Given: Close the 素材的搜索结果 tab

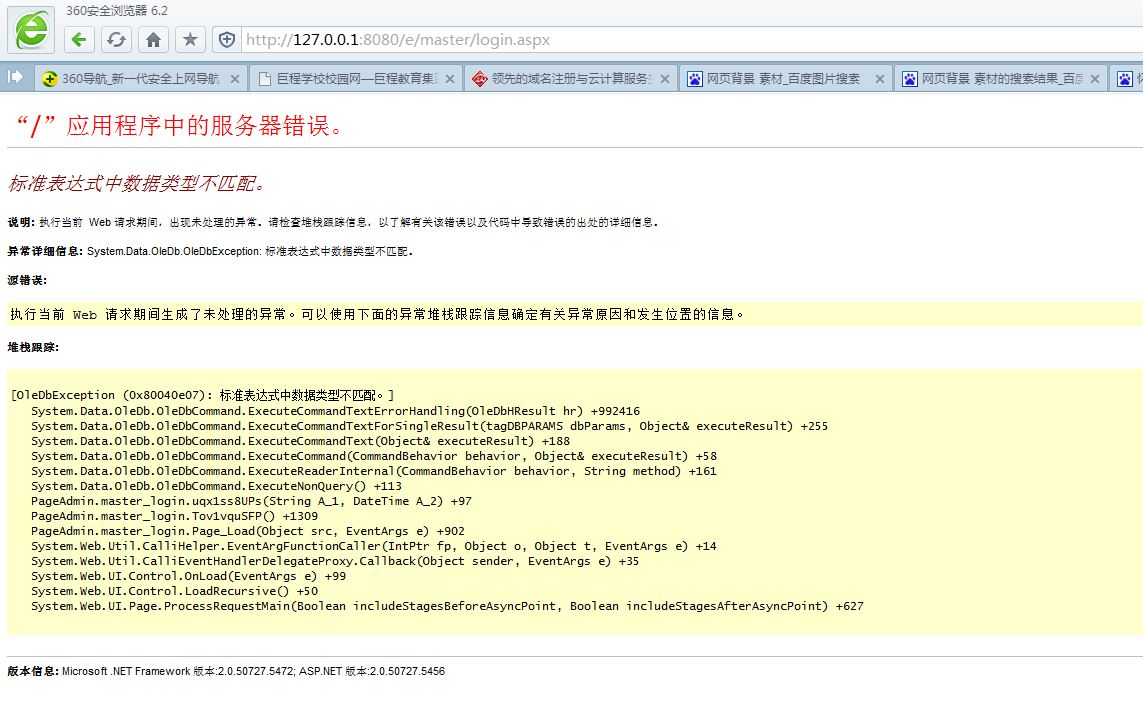Looking at the screenshot, I should coord(1095,78).
